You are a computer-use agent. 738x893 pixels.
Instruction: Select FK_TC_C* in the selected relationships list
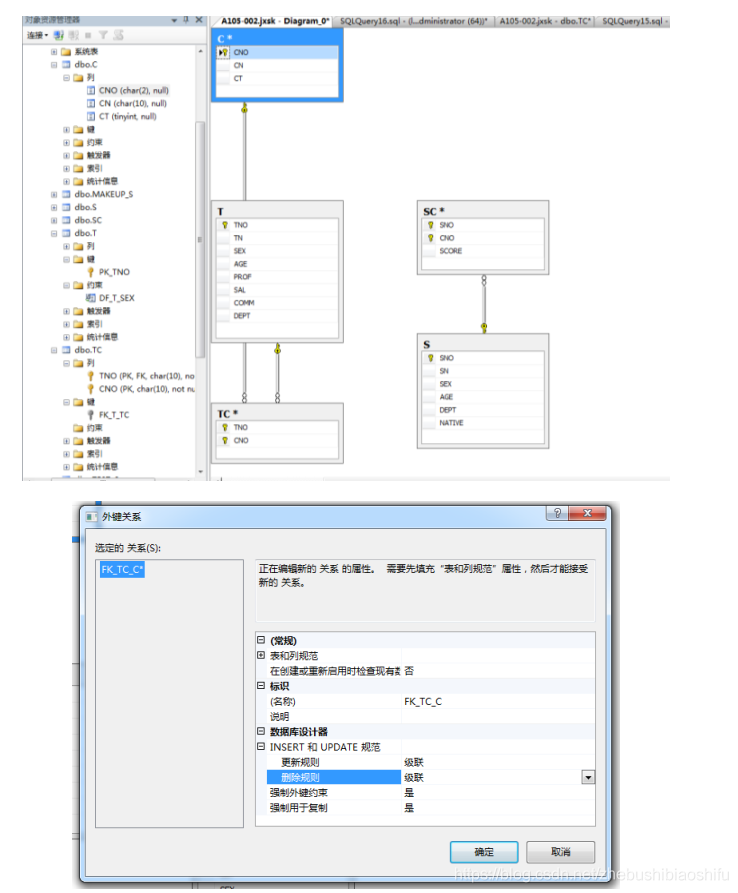click(x=122, y=570)
